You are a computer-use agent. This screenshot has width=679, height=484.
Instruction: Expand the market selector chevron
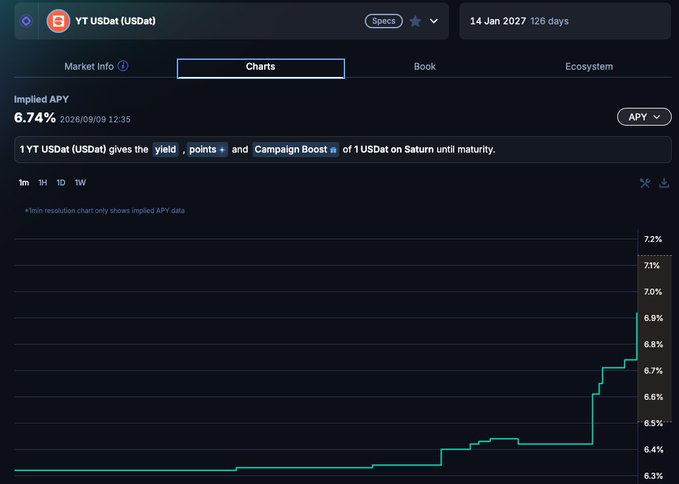433,21
